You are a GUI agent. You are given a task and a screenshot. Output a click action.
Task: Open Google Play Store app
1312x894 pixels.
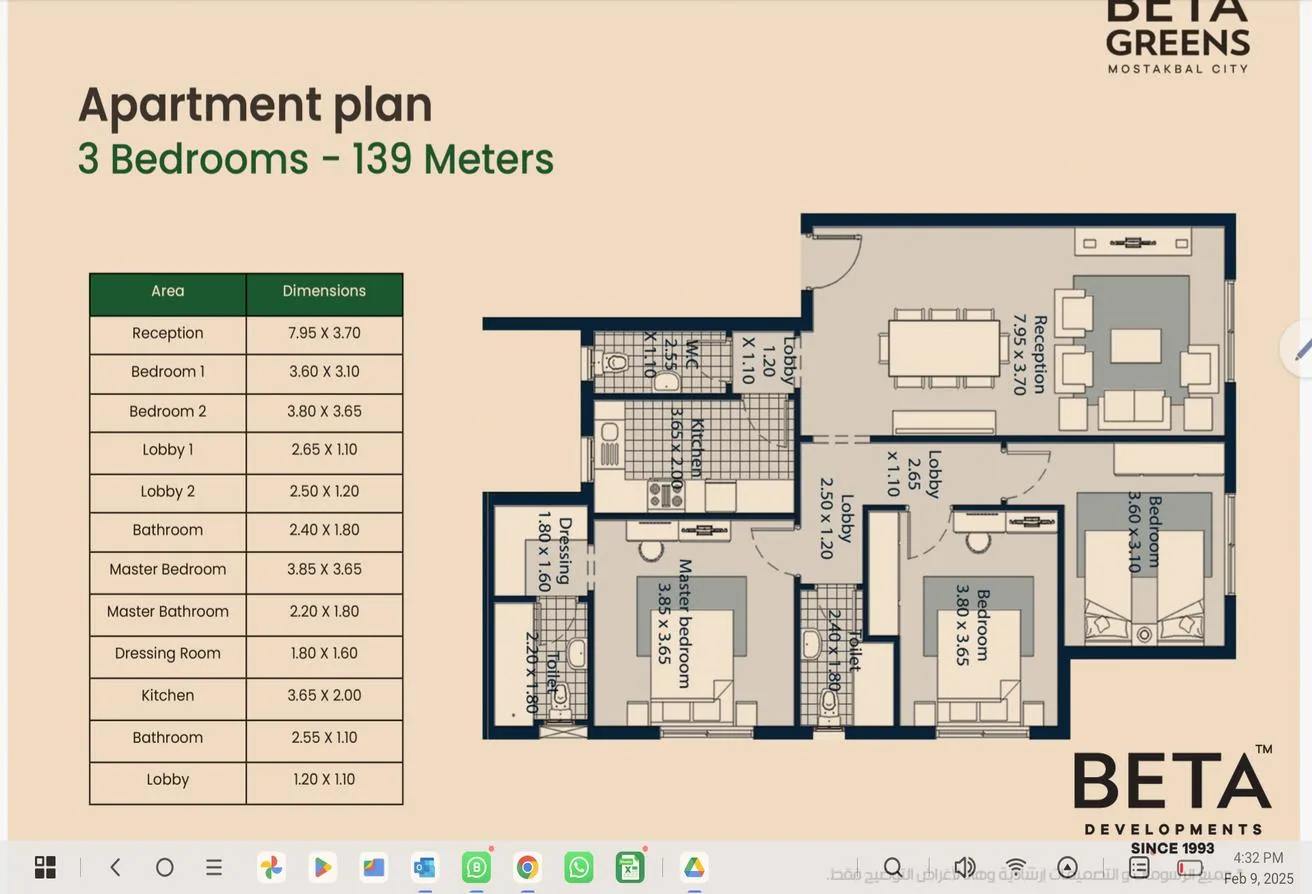(x=322, y=867)
